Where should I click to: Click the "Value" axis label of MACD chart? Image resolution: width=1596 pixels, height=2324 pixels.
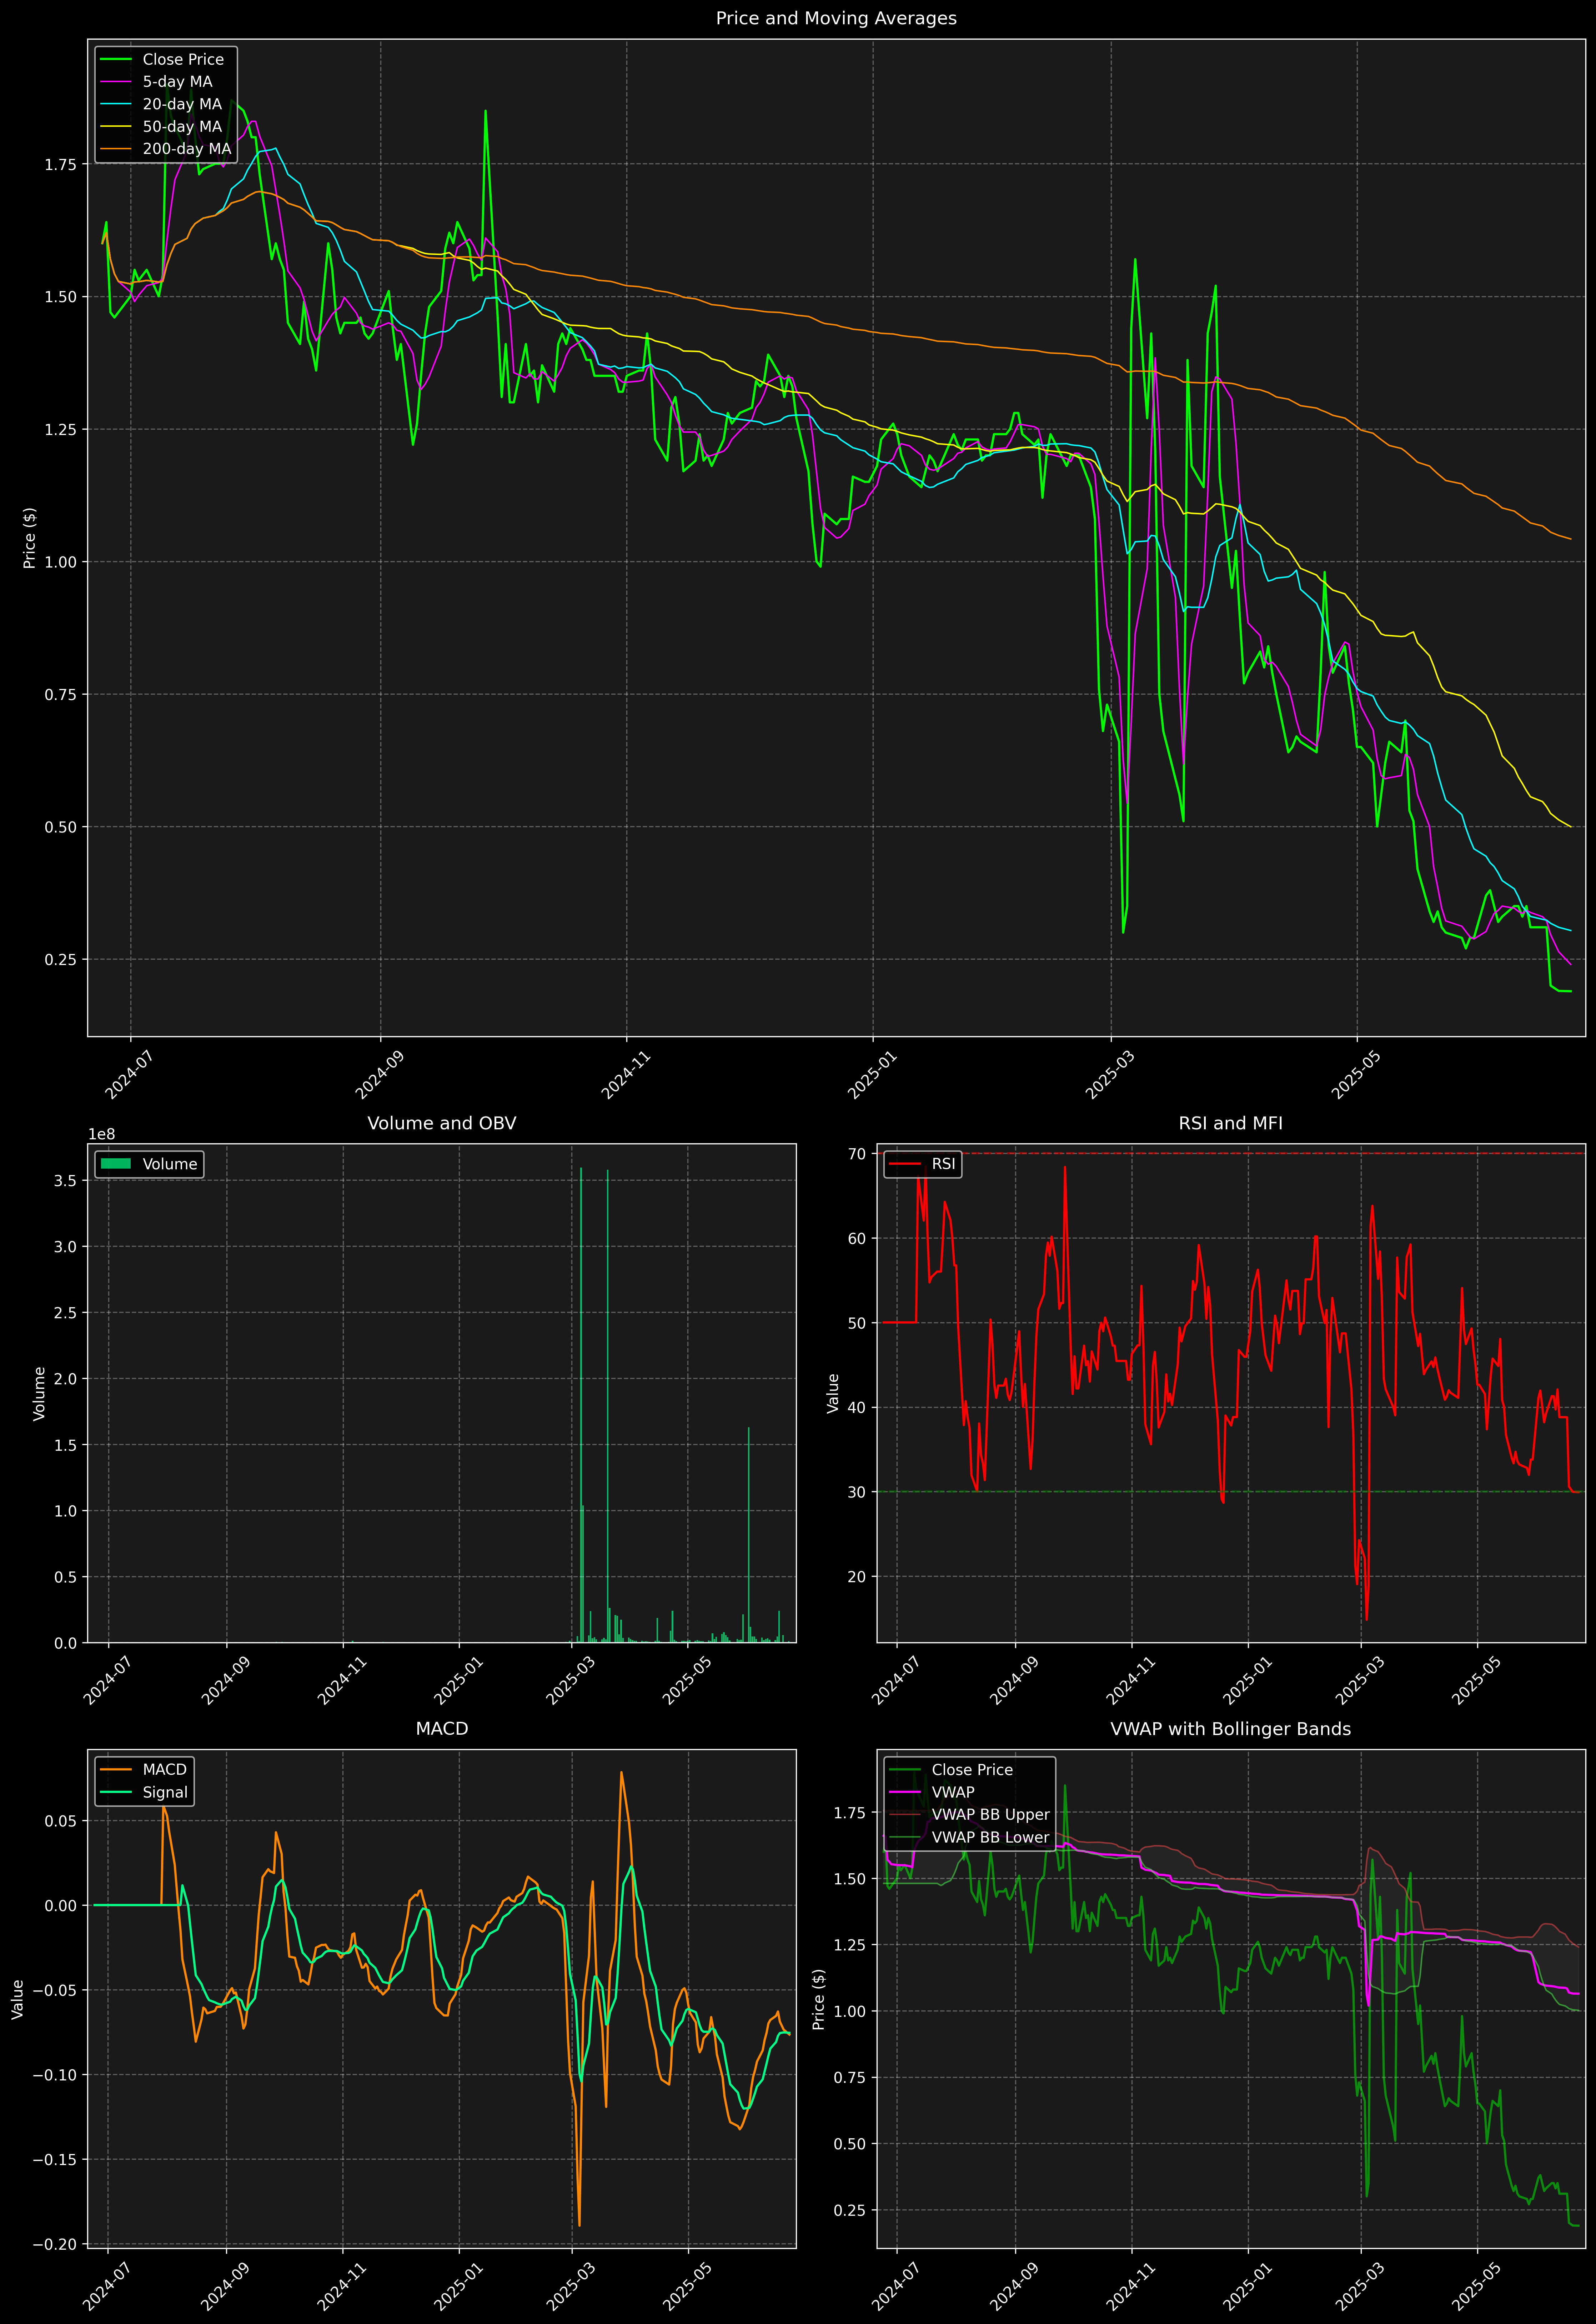point(18,1999)
